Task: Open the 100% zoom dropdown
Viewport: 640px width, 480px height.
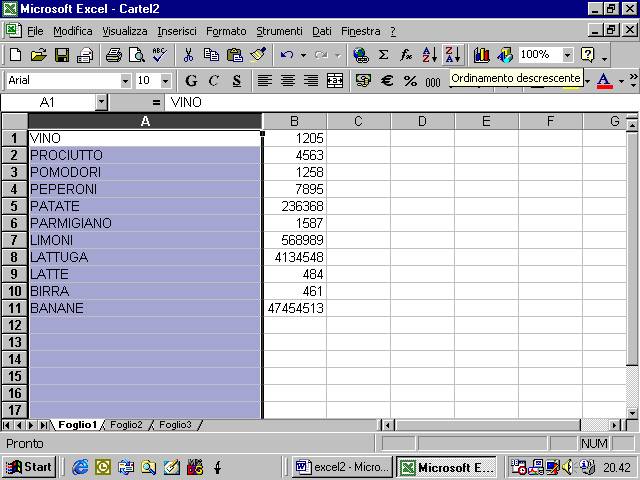Action: point(567,55)
